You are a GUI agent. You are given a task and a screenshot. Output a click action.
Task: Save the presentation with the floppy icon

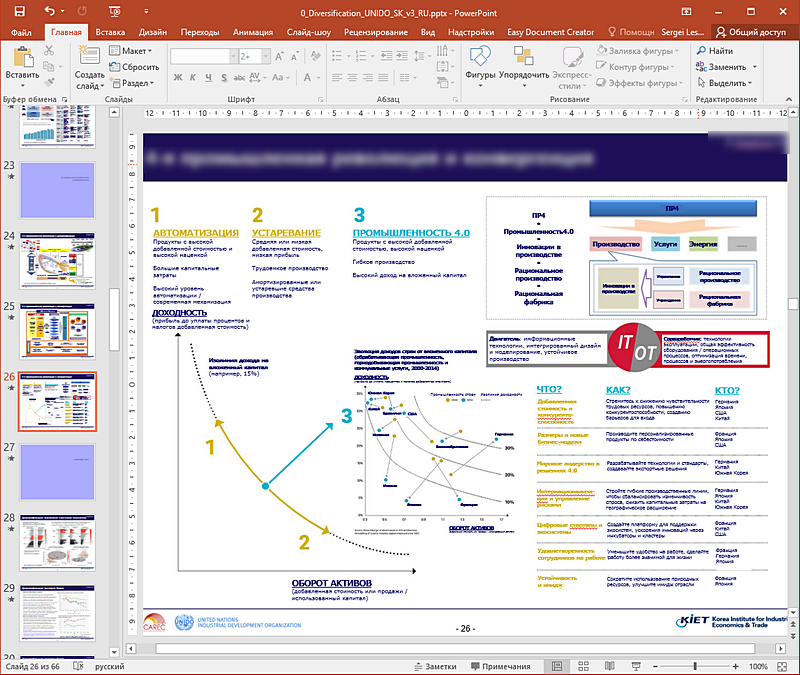coord(19,11)
